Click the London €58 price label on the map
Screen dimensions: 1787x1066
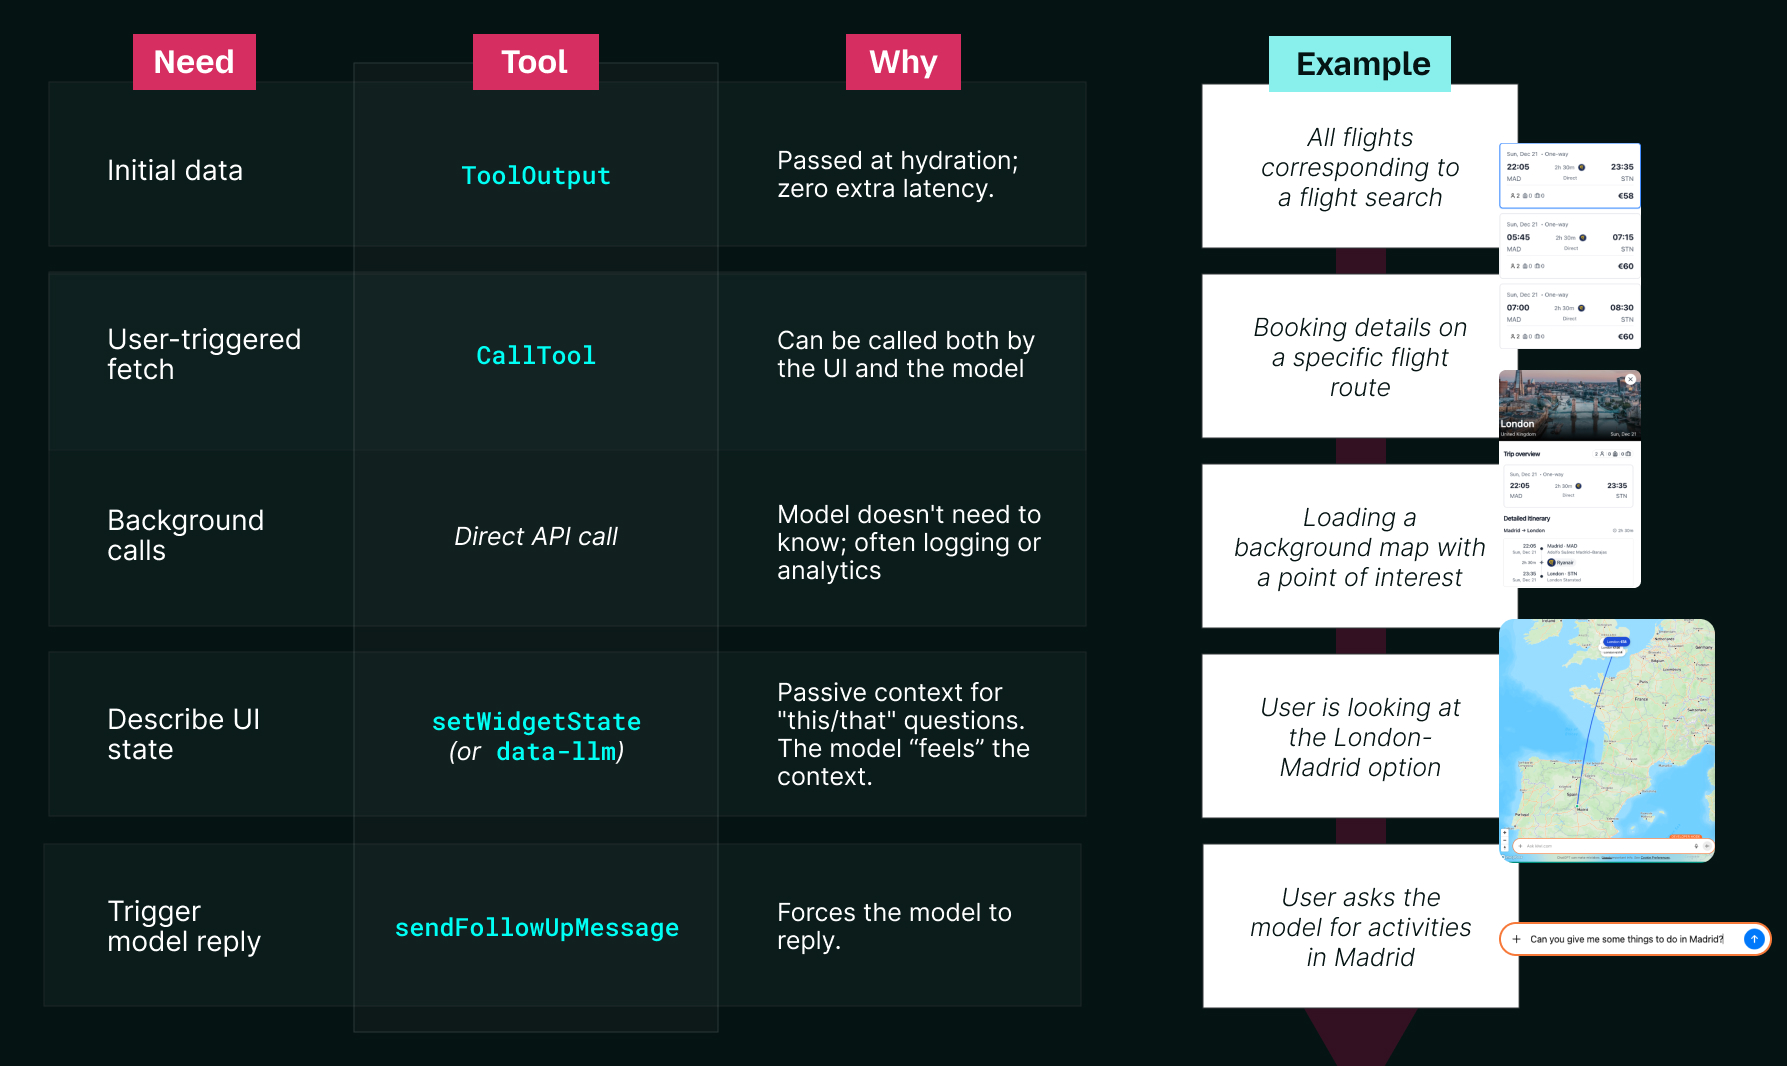[x=1617, y=642]
